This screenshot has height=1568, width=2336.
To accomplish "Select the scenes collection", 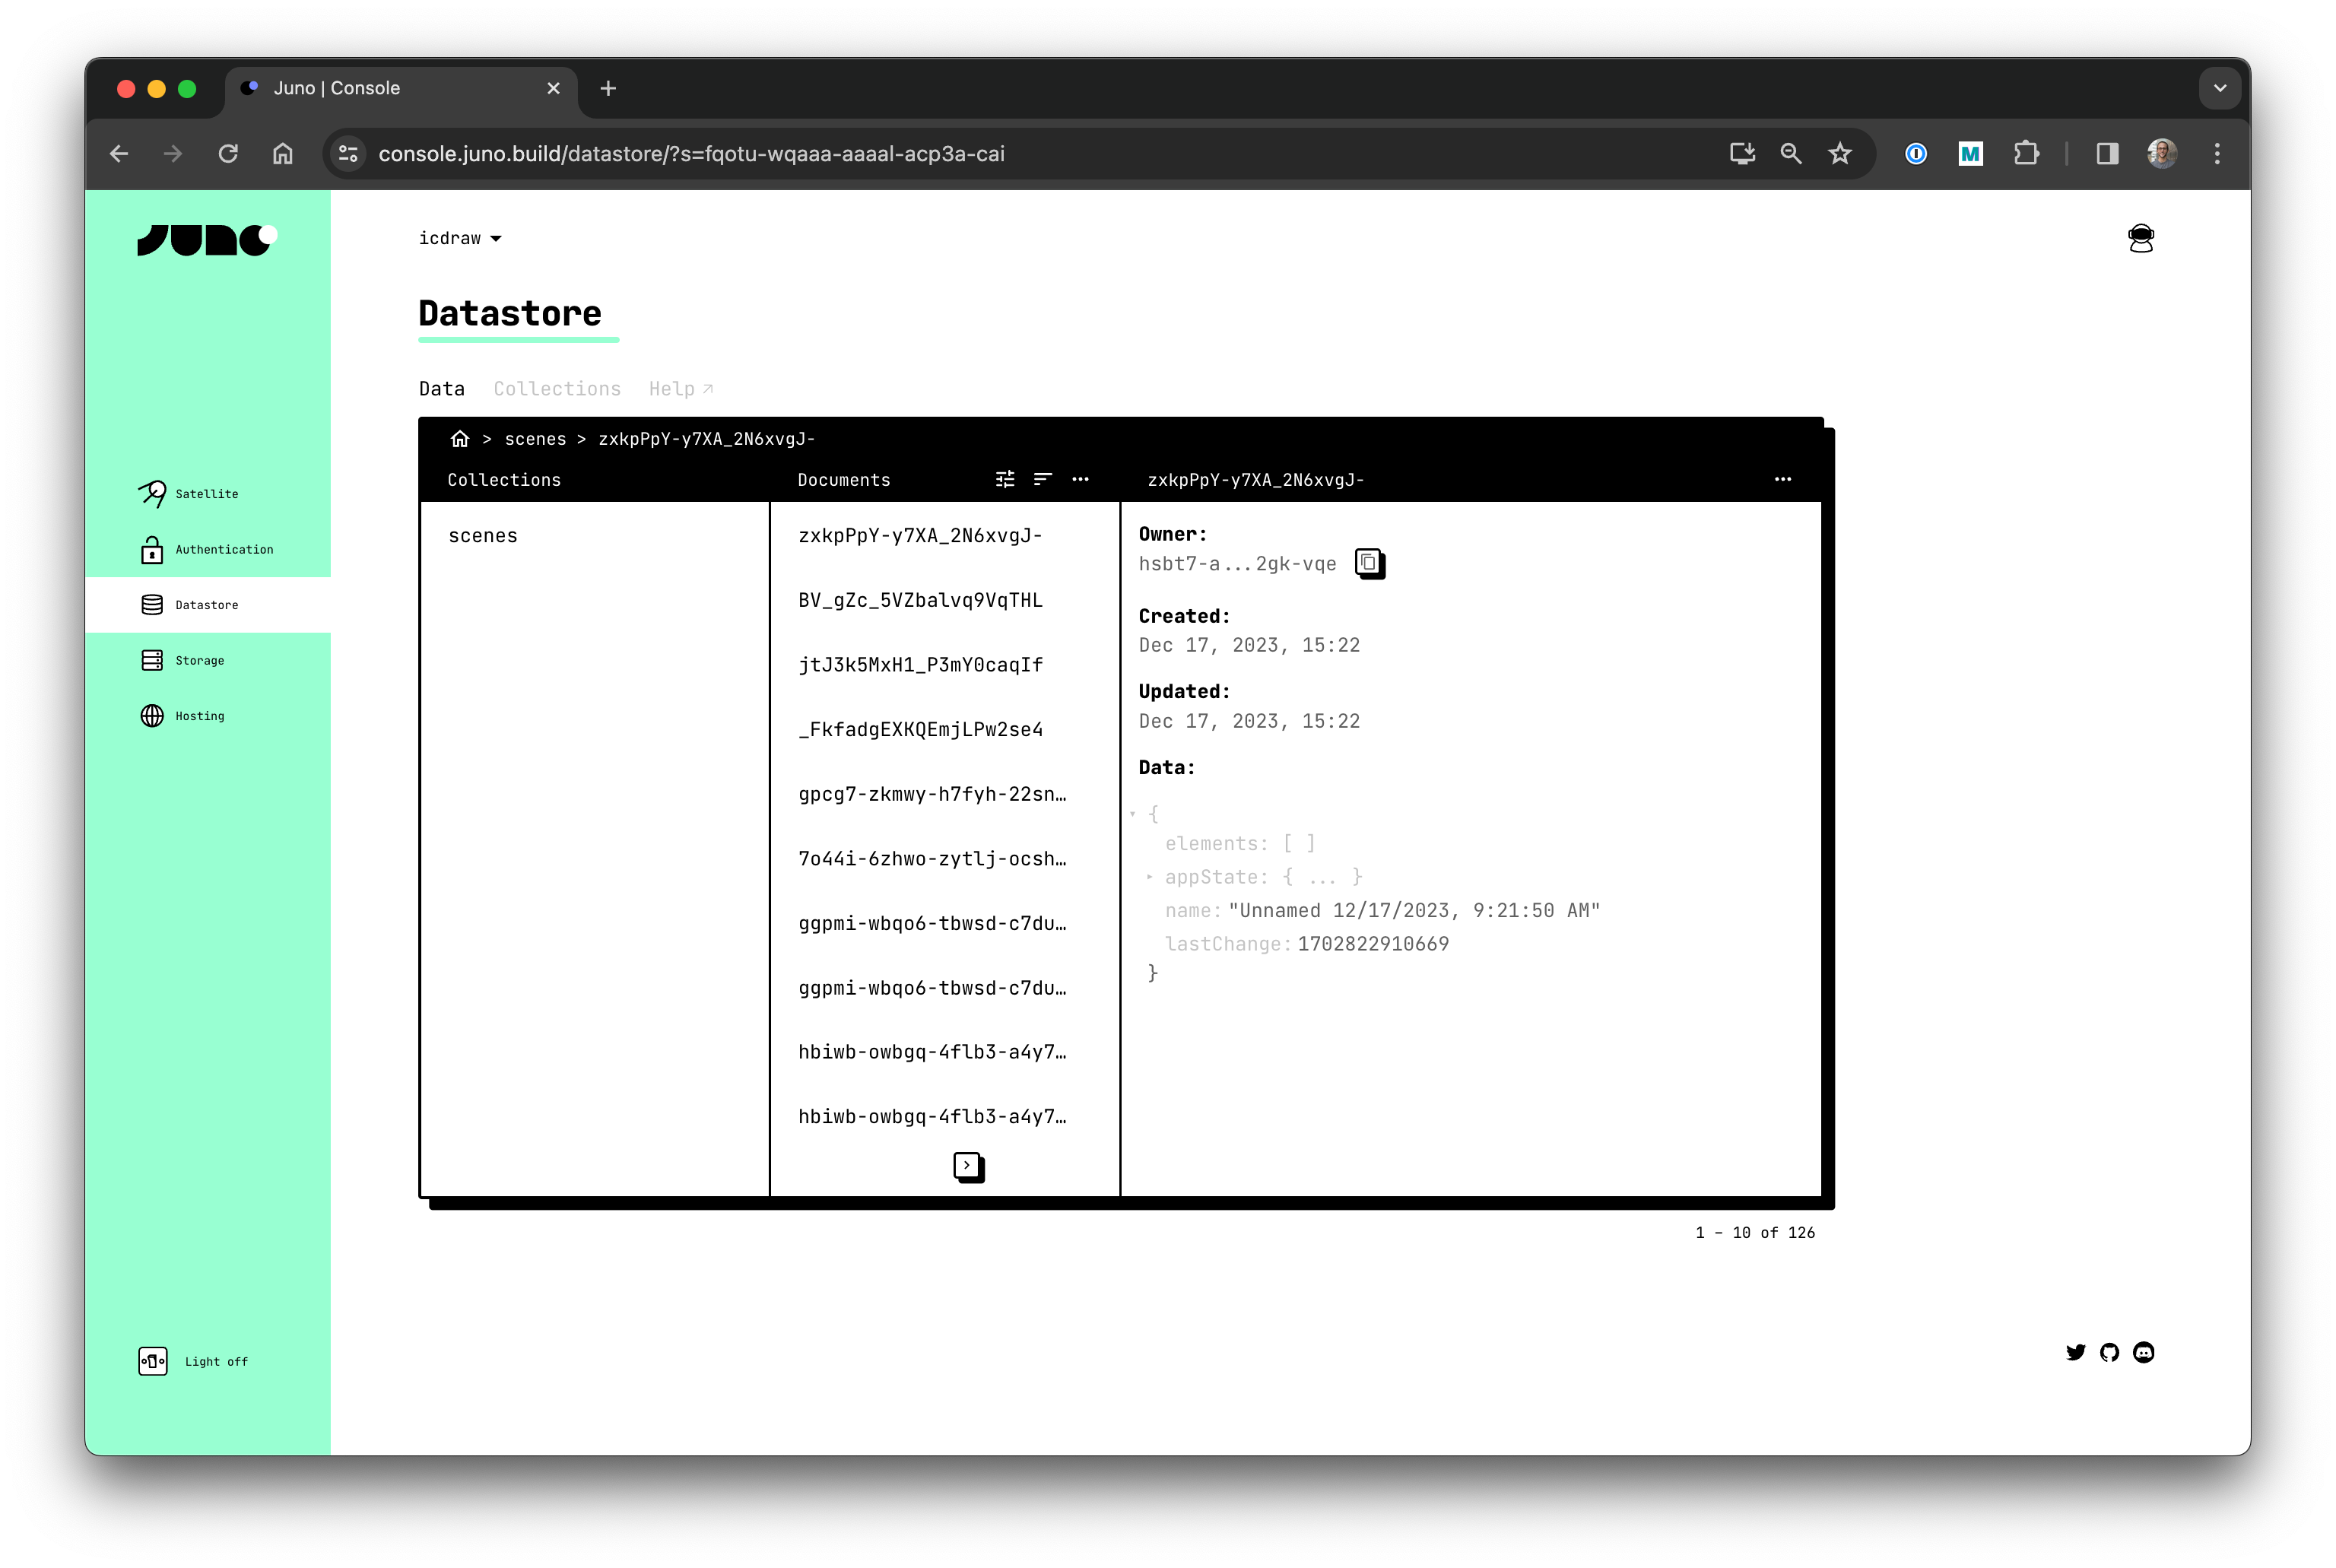I will tap(483, 536).
